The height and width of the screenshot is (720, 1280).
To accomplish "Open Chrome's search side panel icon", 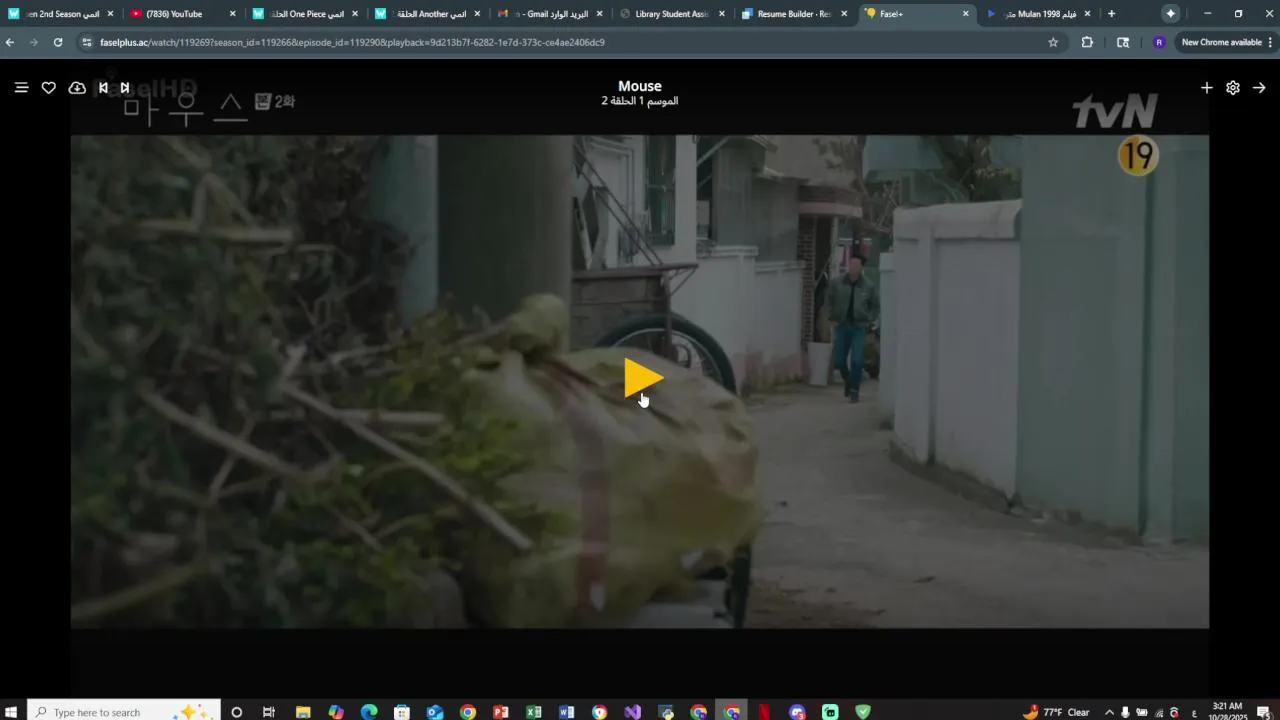I will pyautogui.click(x=1123, y=42).
